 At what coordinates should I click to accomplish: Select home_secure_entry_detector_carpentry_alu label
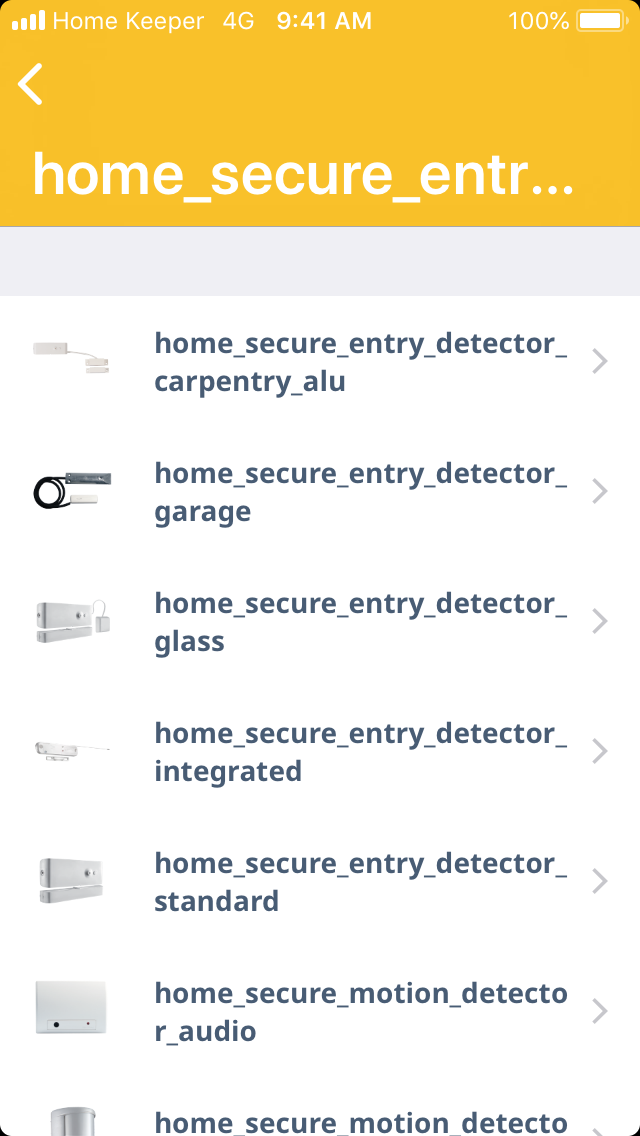(360, 362)
